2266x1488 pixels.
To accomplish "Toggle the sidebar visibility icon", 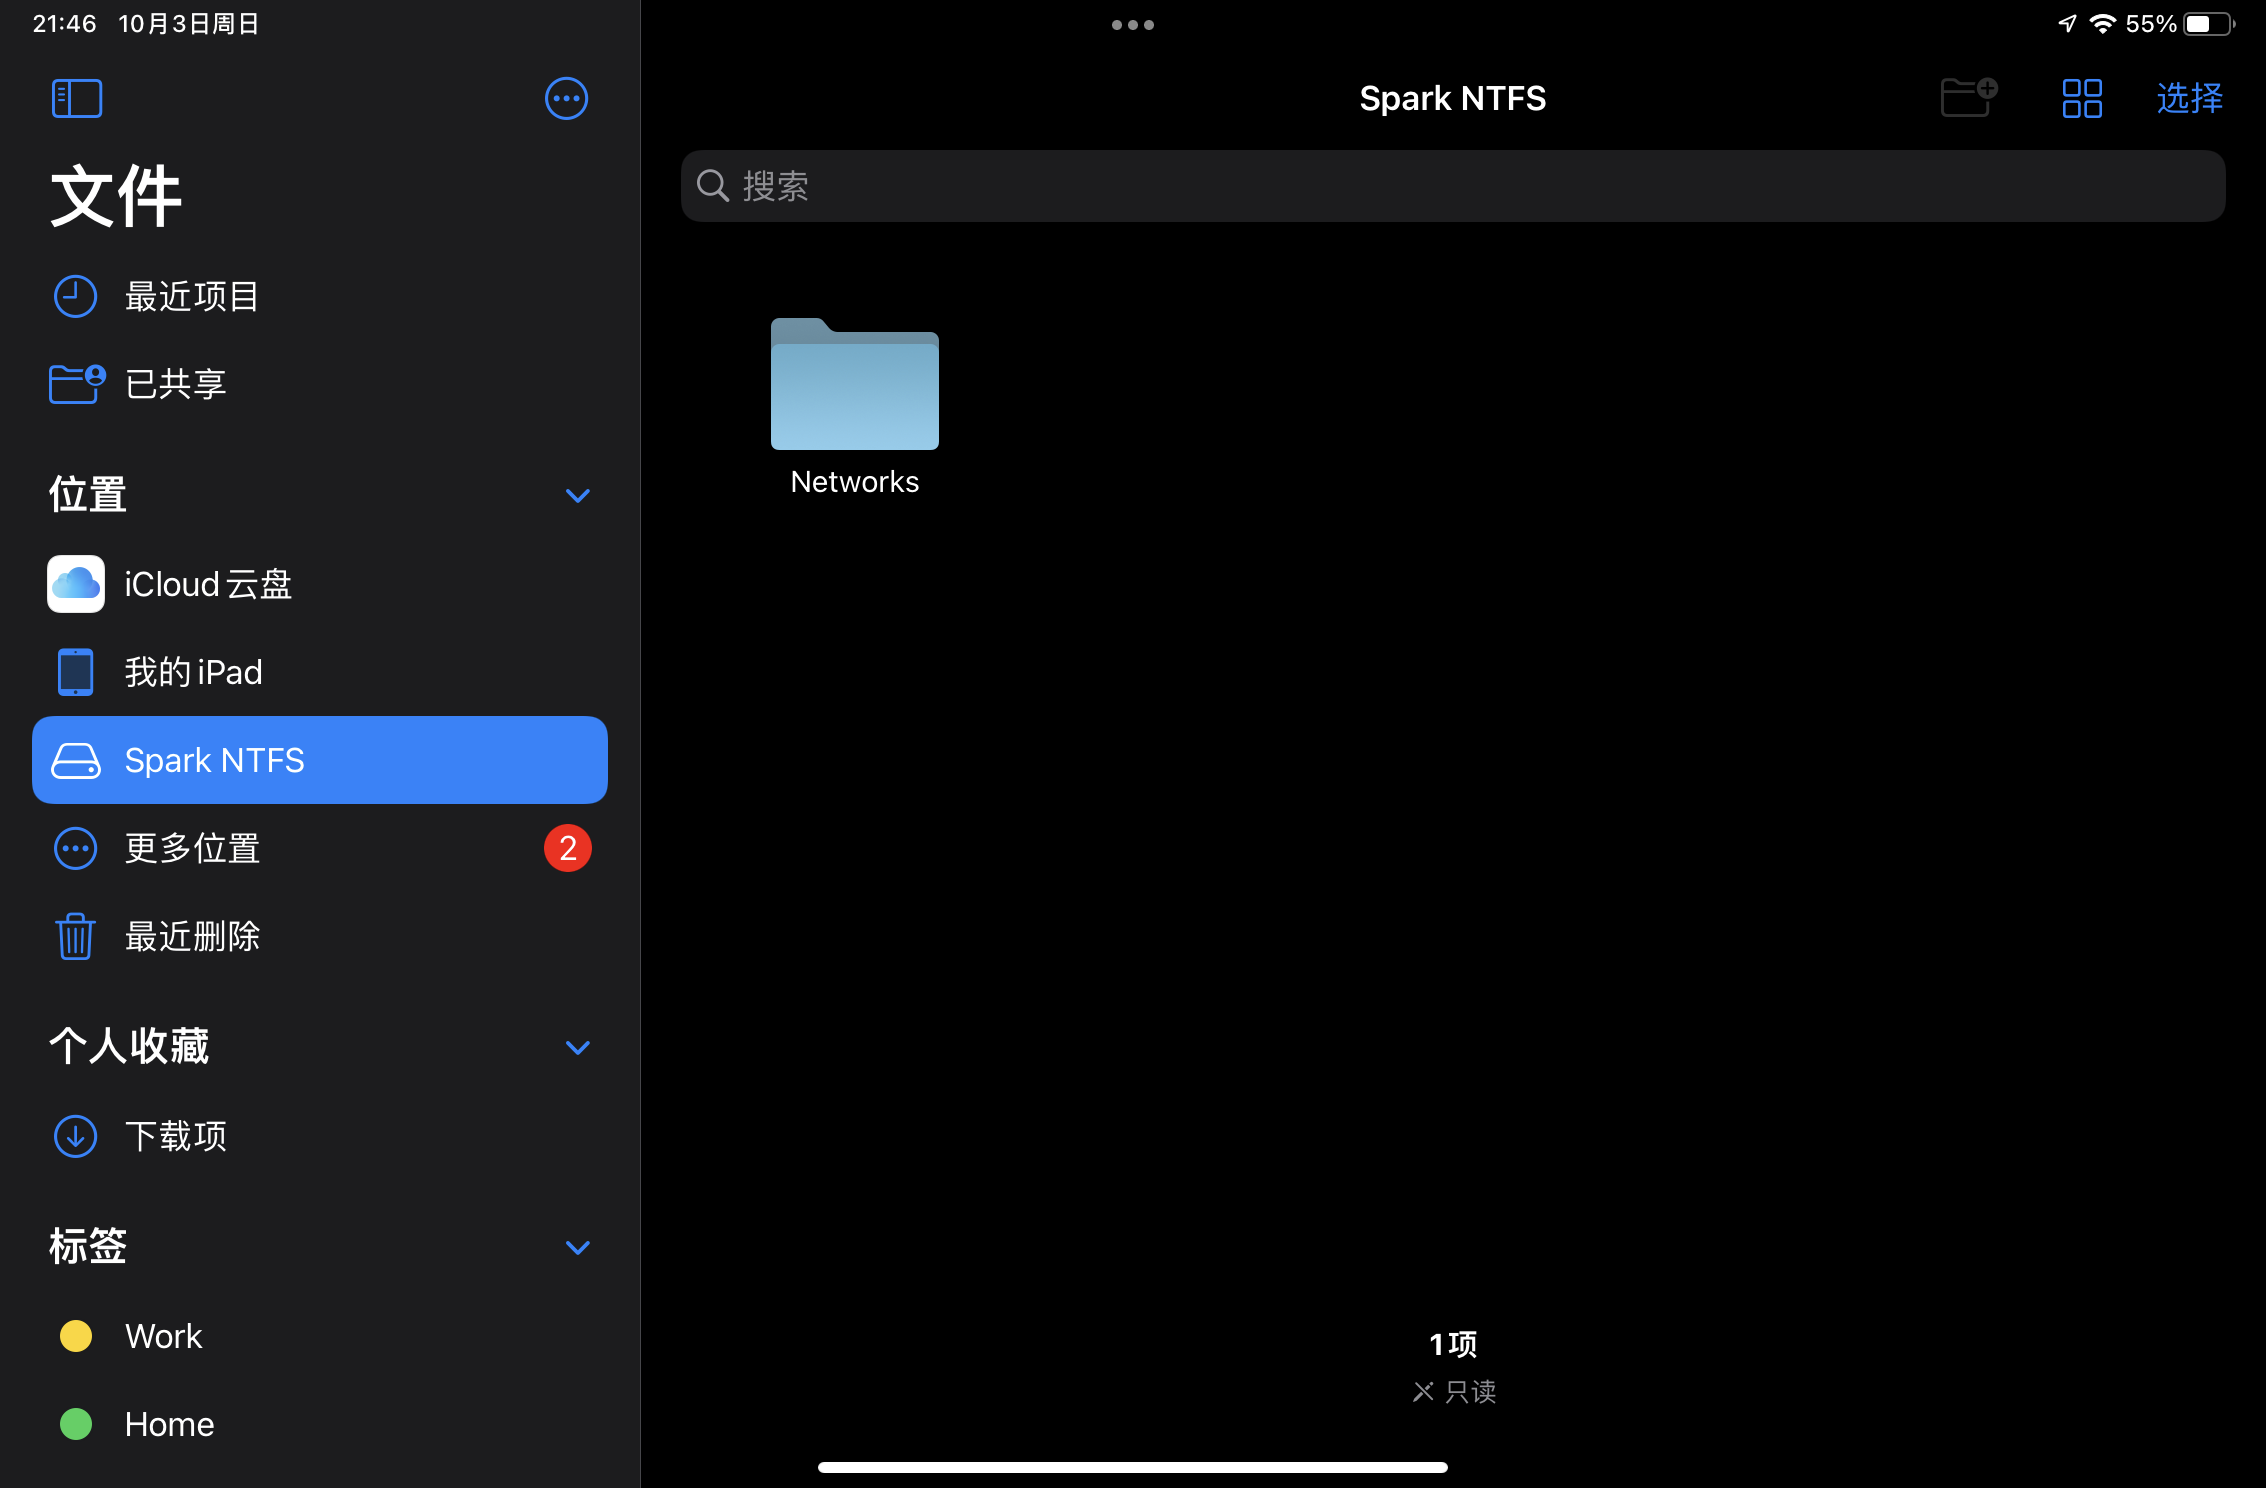I will [77, 98].
